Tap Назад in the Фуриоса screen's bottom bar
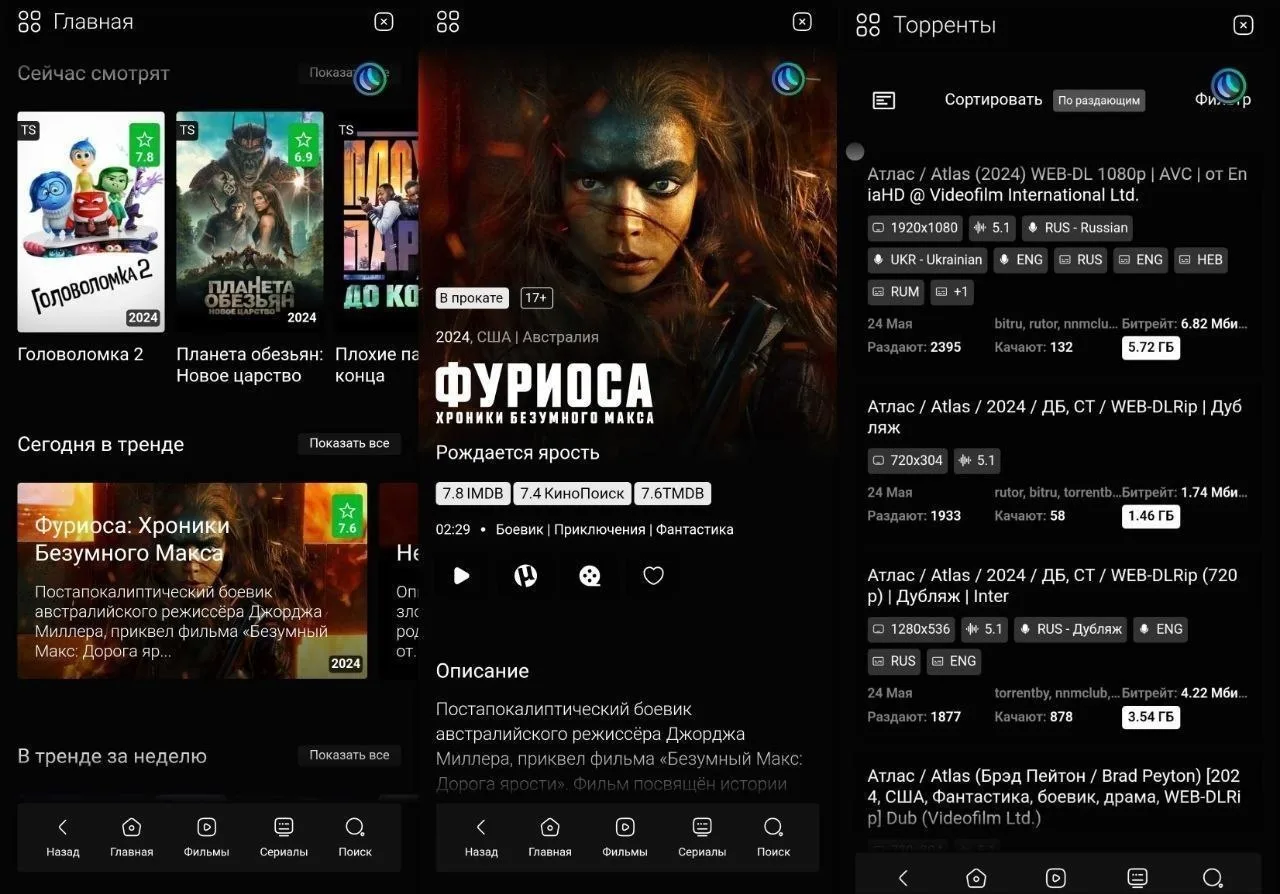Screen dimensions: 1280x894 click(x=481, y=837)
